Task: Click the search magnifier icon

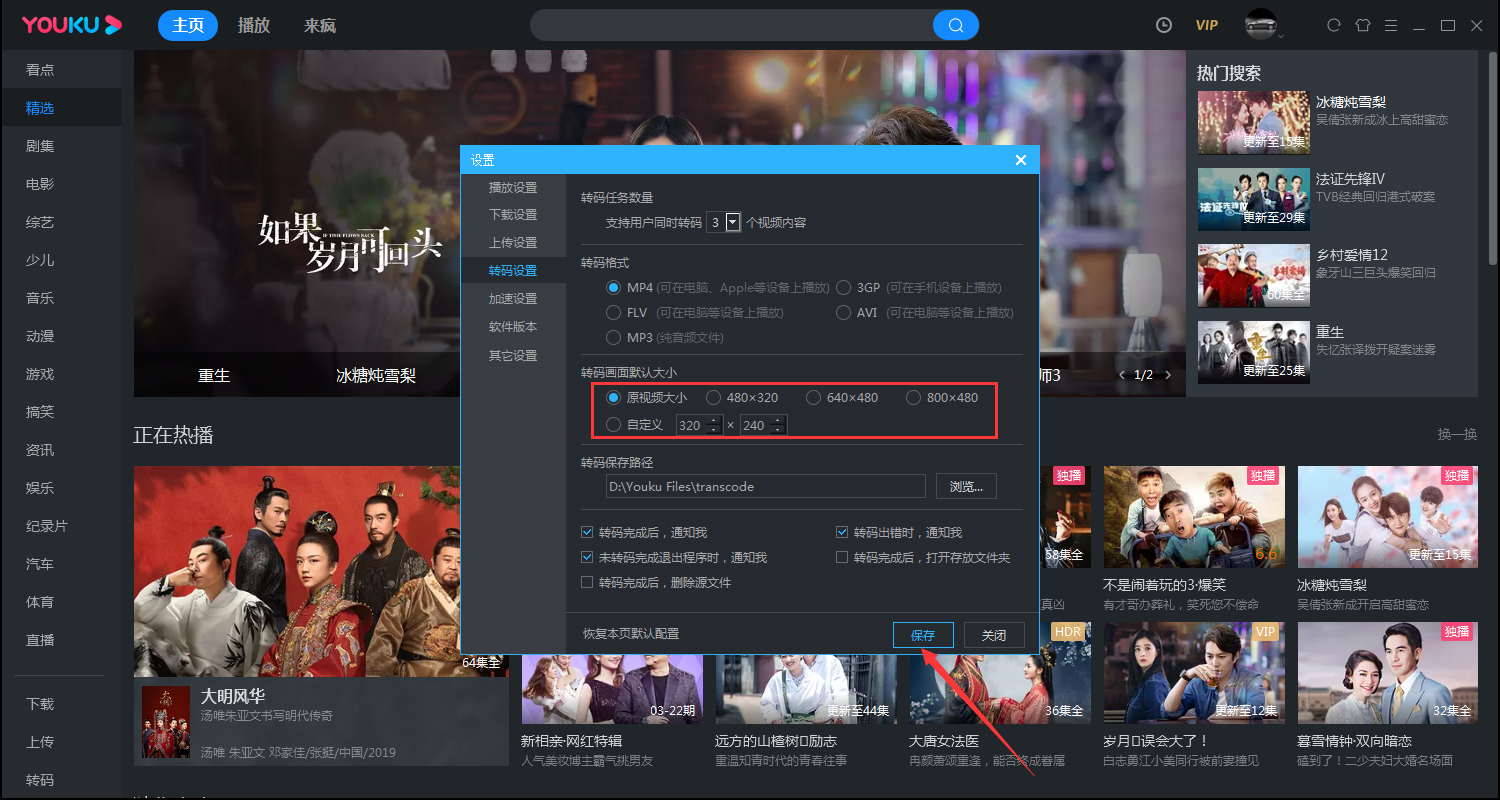Action: click(955, 24)
